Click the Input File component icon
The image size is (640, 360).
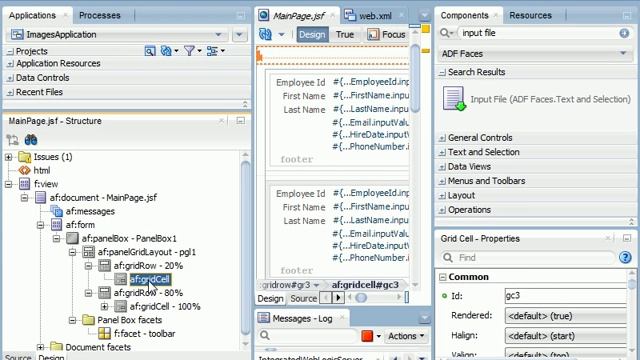click(x=454, y=98)
